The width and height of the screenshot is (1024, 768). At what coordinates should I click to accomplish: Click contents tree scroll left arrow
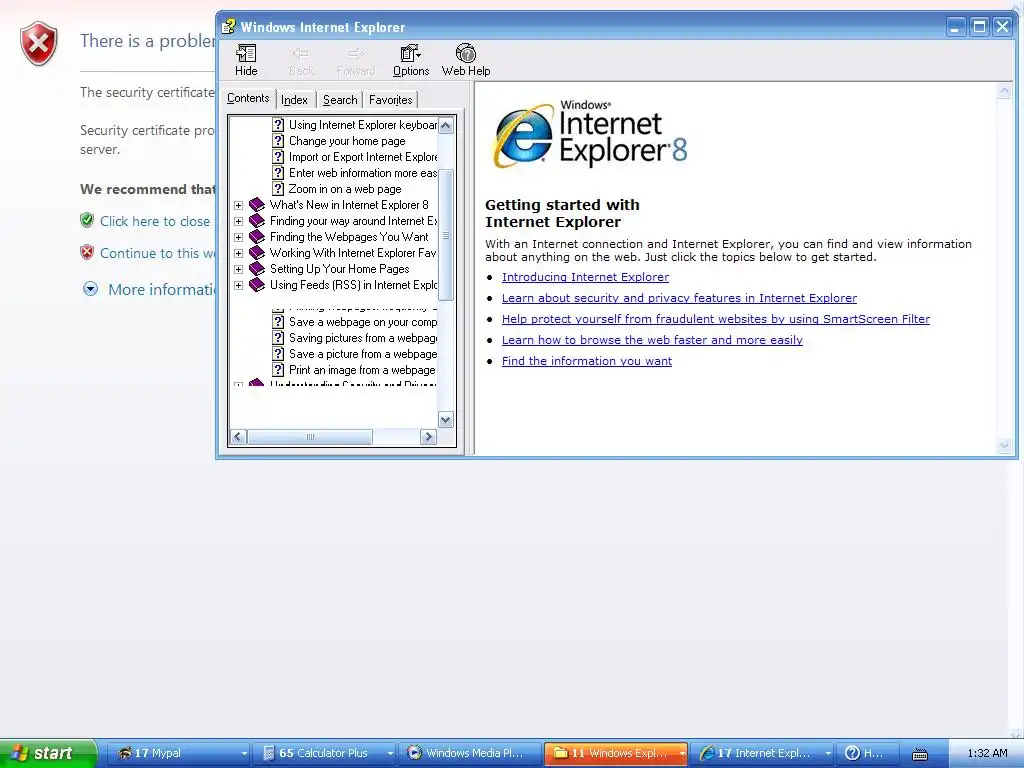[238, 437]
